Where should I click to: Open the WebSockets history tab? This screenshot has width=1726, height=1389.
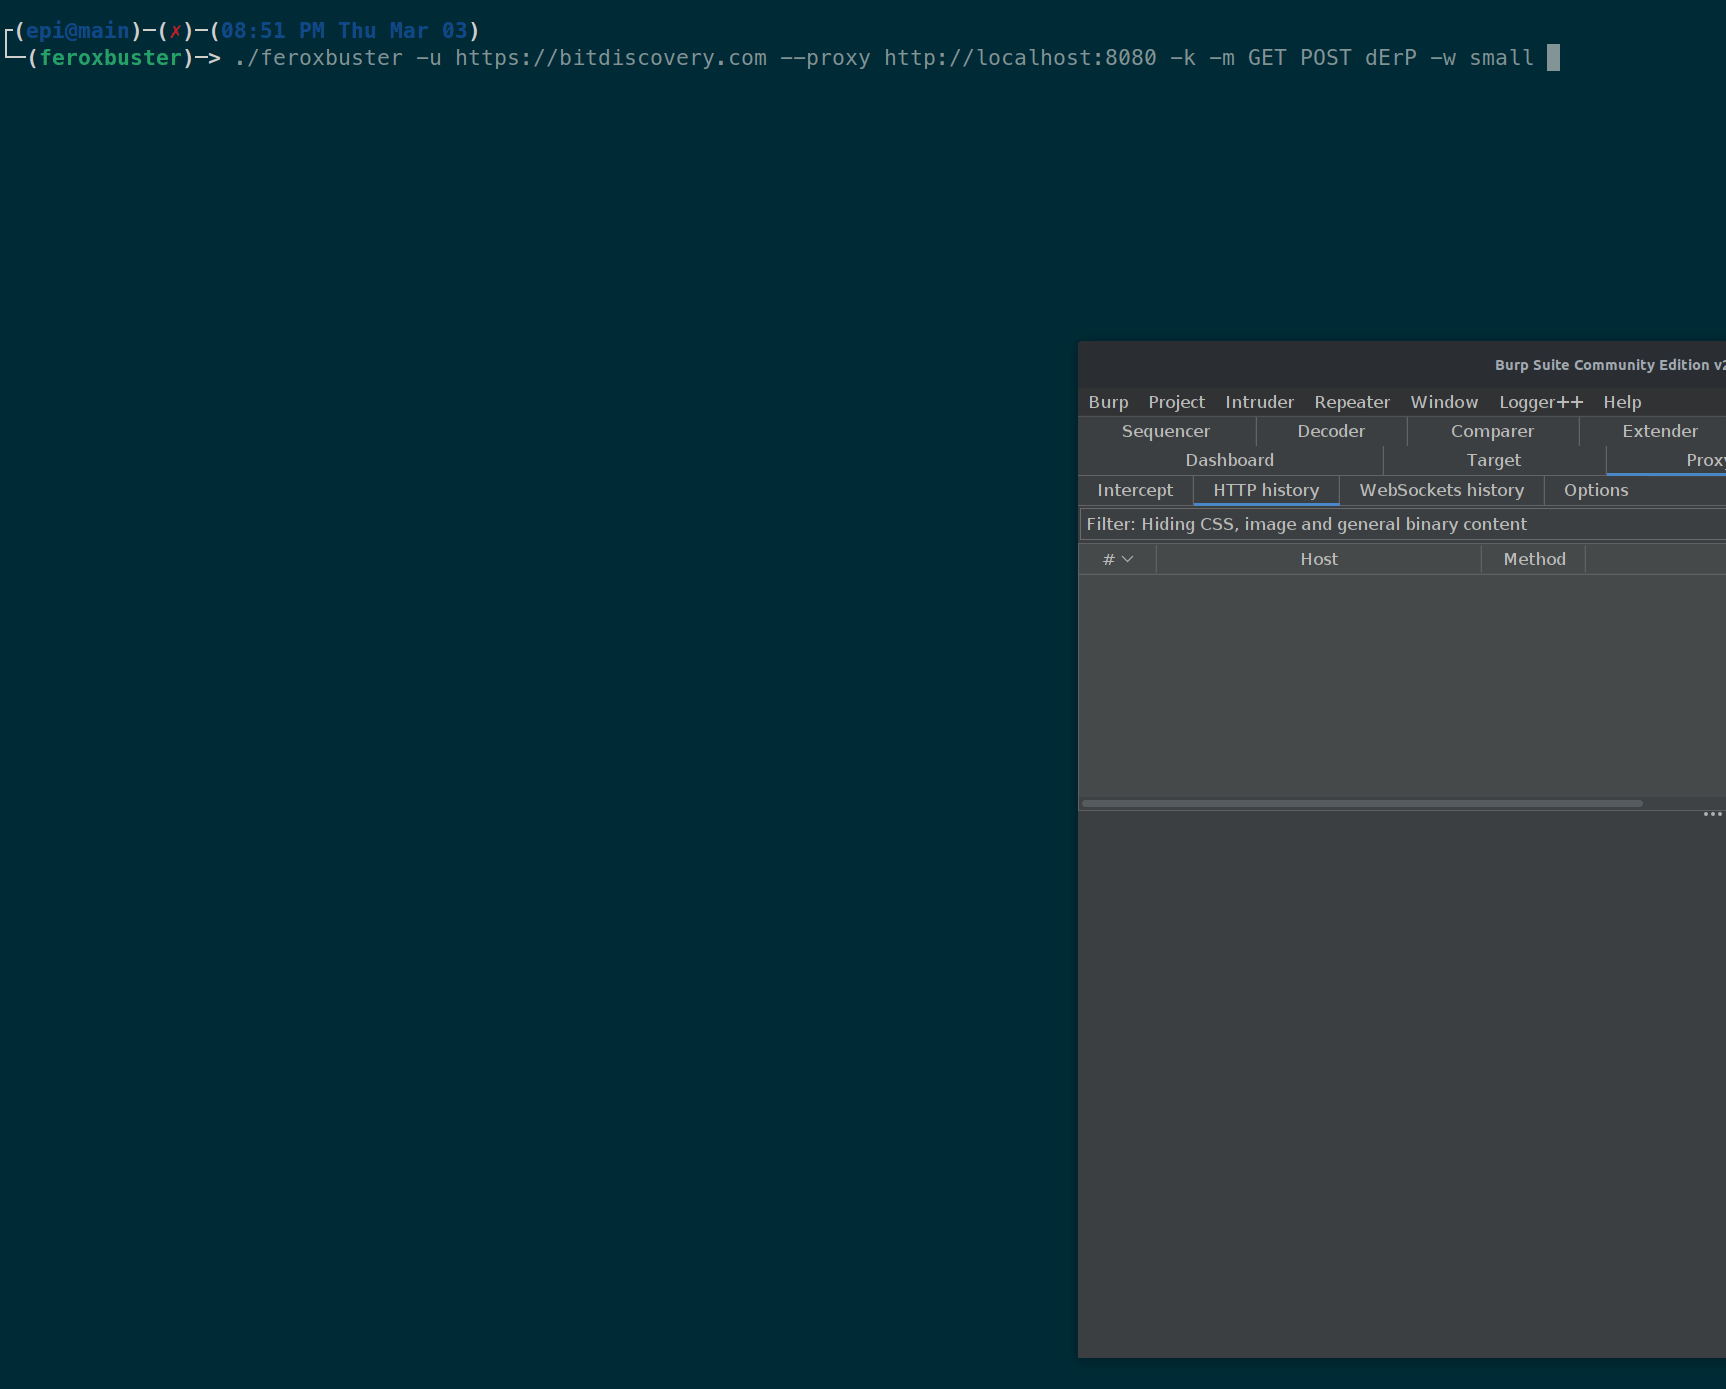pyautogui.click(x=1441, y=490)
